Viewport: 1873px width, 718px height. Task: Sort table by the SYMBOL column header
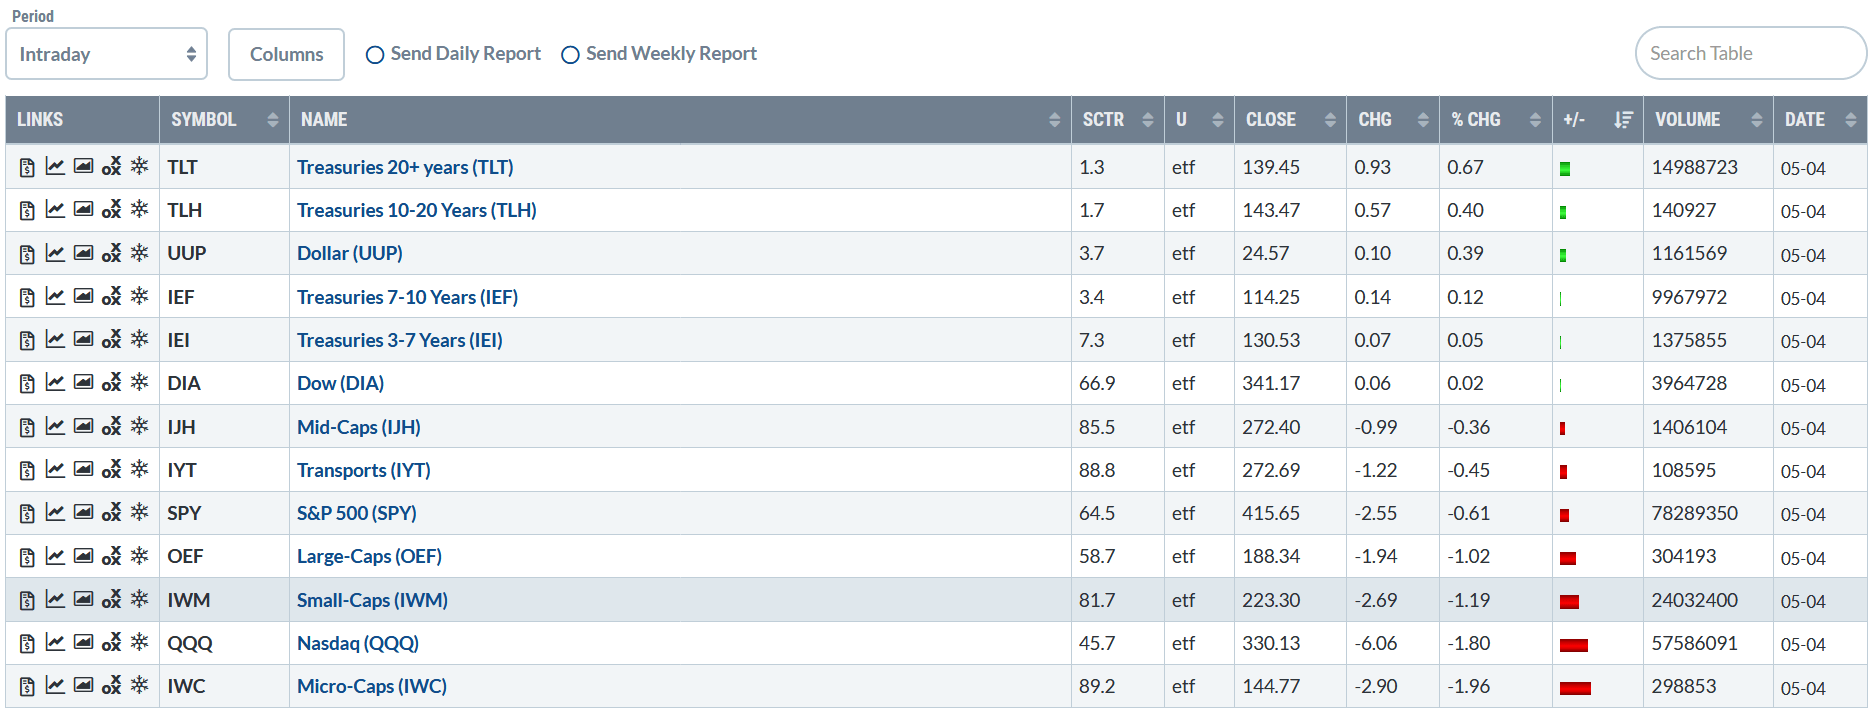click(224, 120)
